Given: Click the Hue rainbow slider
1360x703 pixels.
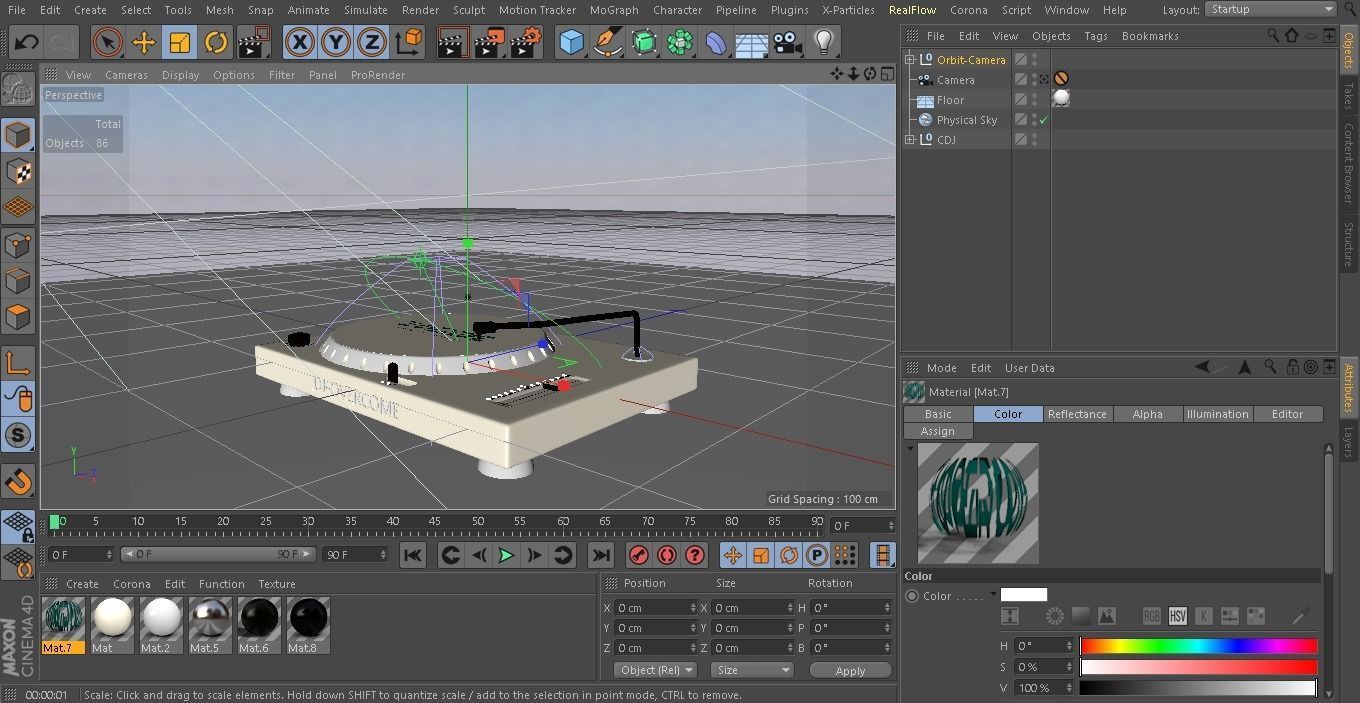Looking at the screenshot, I should (1199, 646).
